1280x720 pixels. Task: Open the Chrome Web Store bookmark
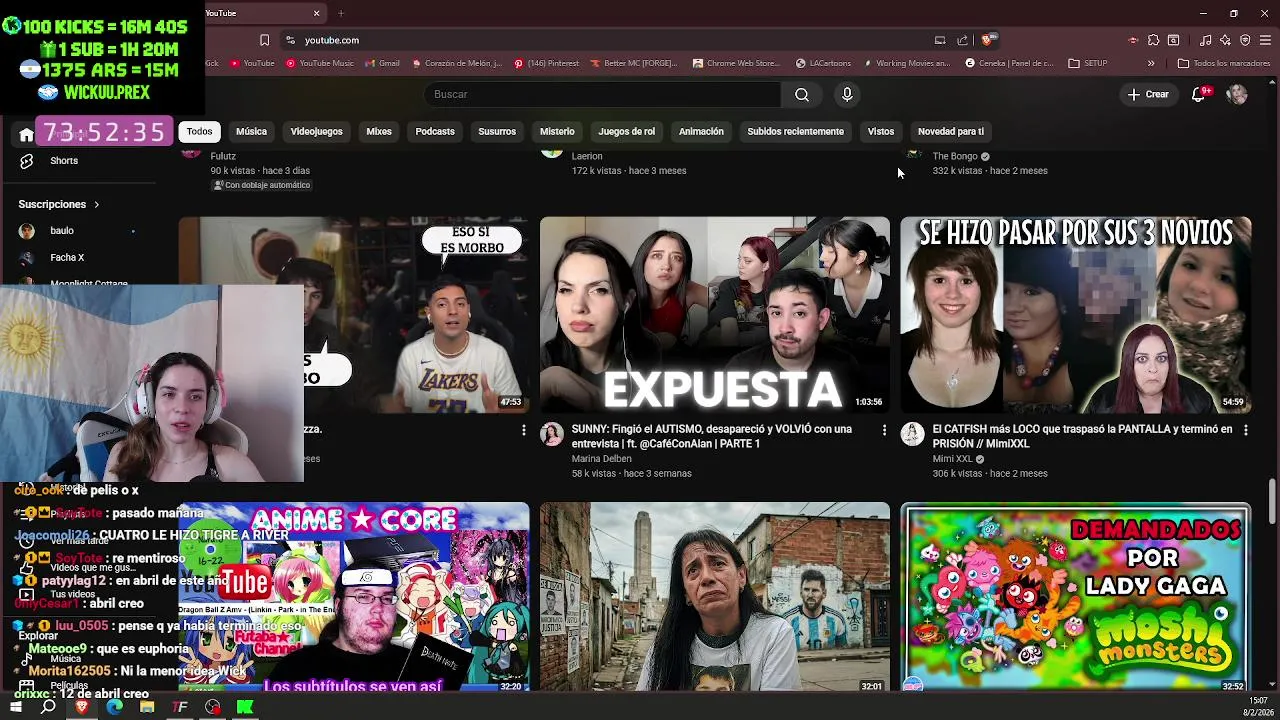click(x=736, y=63)
